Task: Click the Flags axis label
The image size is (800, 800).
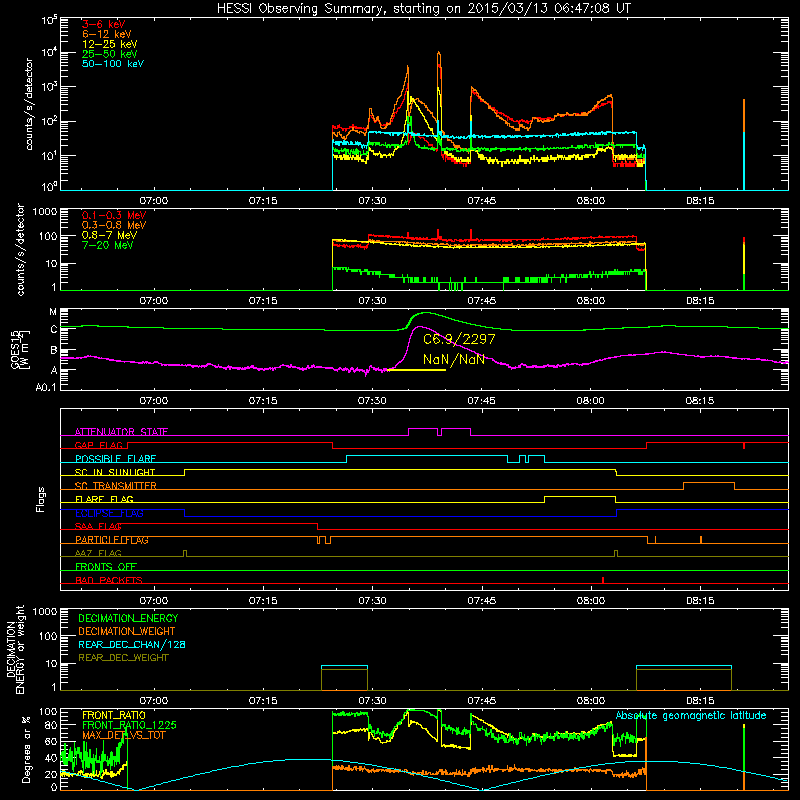Action: [41, 499]
